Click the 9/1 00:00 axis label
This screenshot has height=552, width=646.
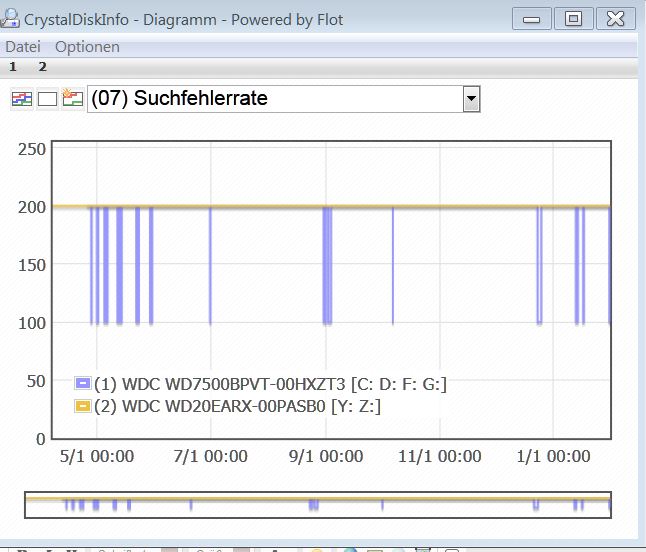326,456
